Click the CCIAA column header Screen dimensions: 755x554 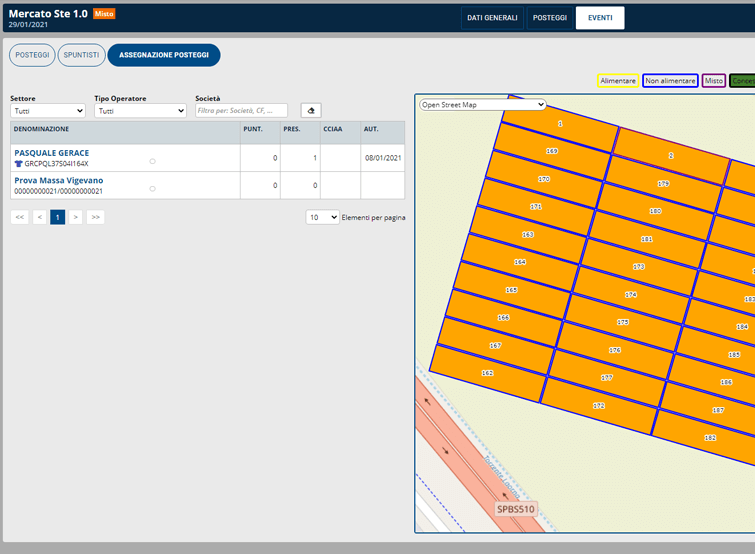[340, 132]
